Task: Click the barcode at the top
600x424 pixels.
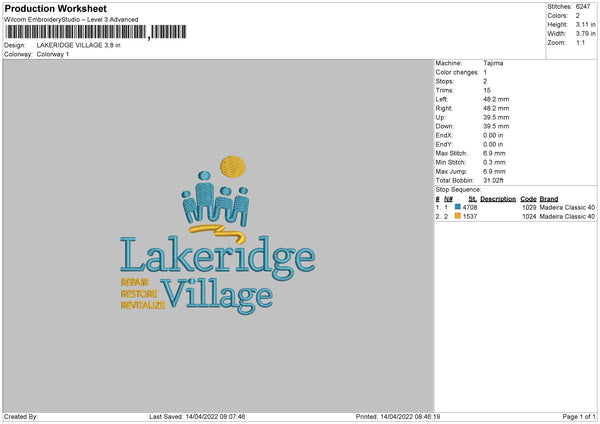Action: pyautogui.click(x=96, y=32)
